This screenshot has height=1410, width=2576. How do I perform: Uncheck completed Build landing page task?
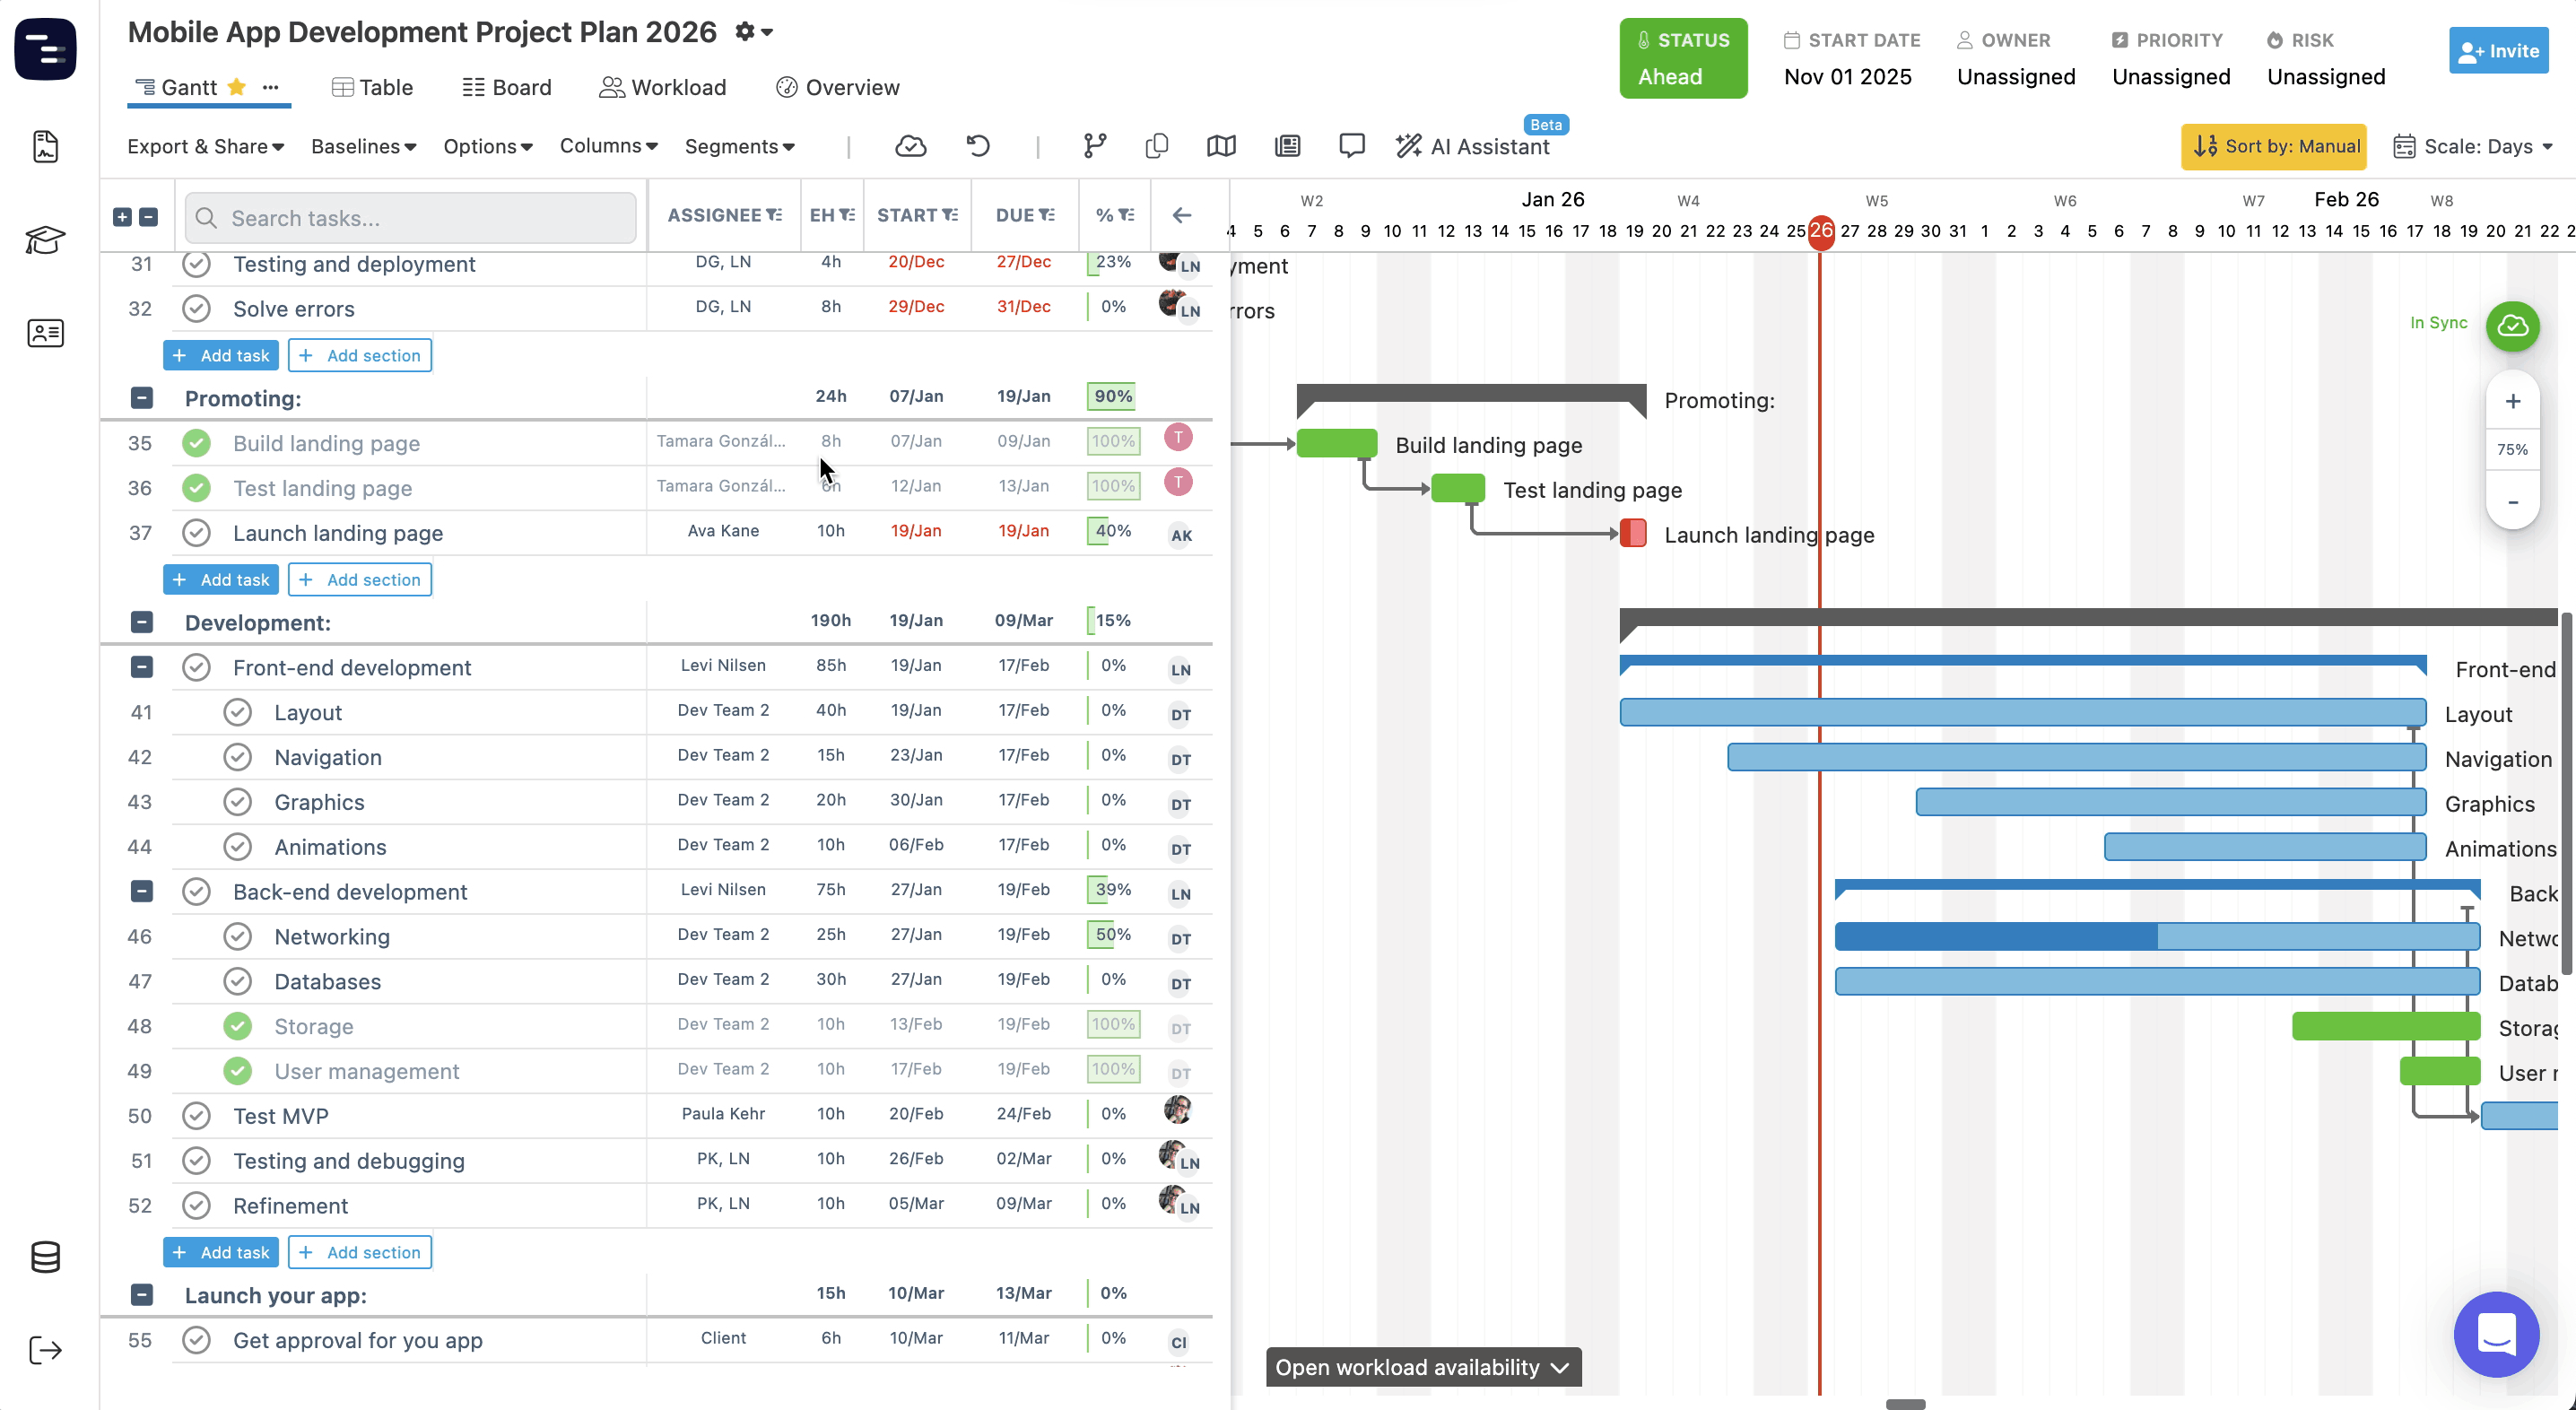point(196,443)
